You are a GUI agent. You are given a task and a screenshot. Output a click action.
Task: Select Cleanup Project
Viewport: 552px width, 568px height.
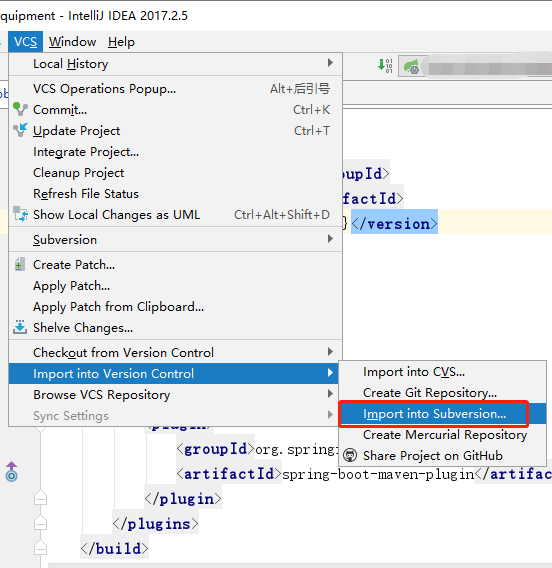(176, 173)
